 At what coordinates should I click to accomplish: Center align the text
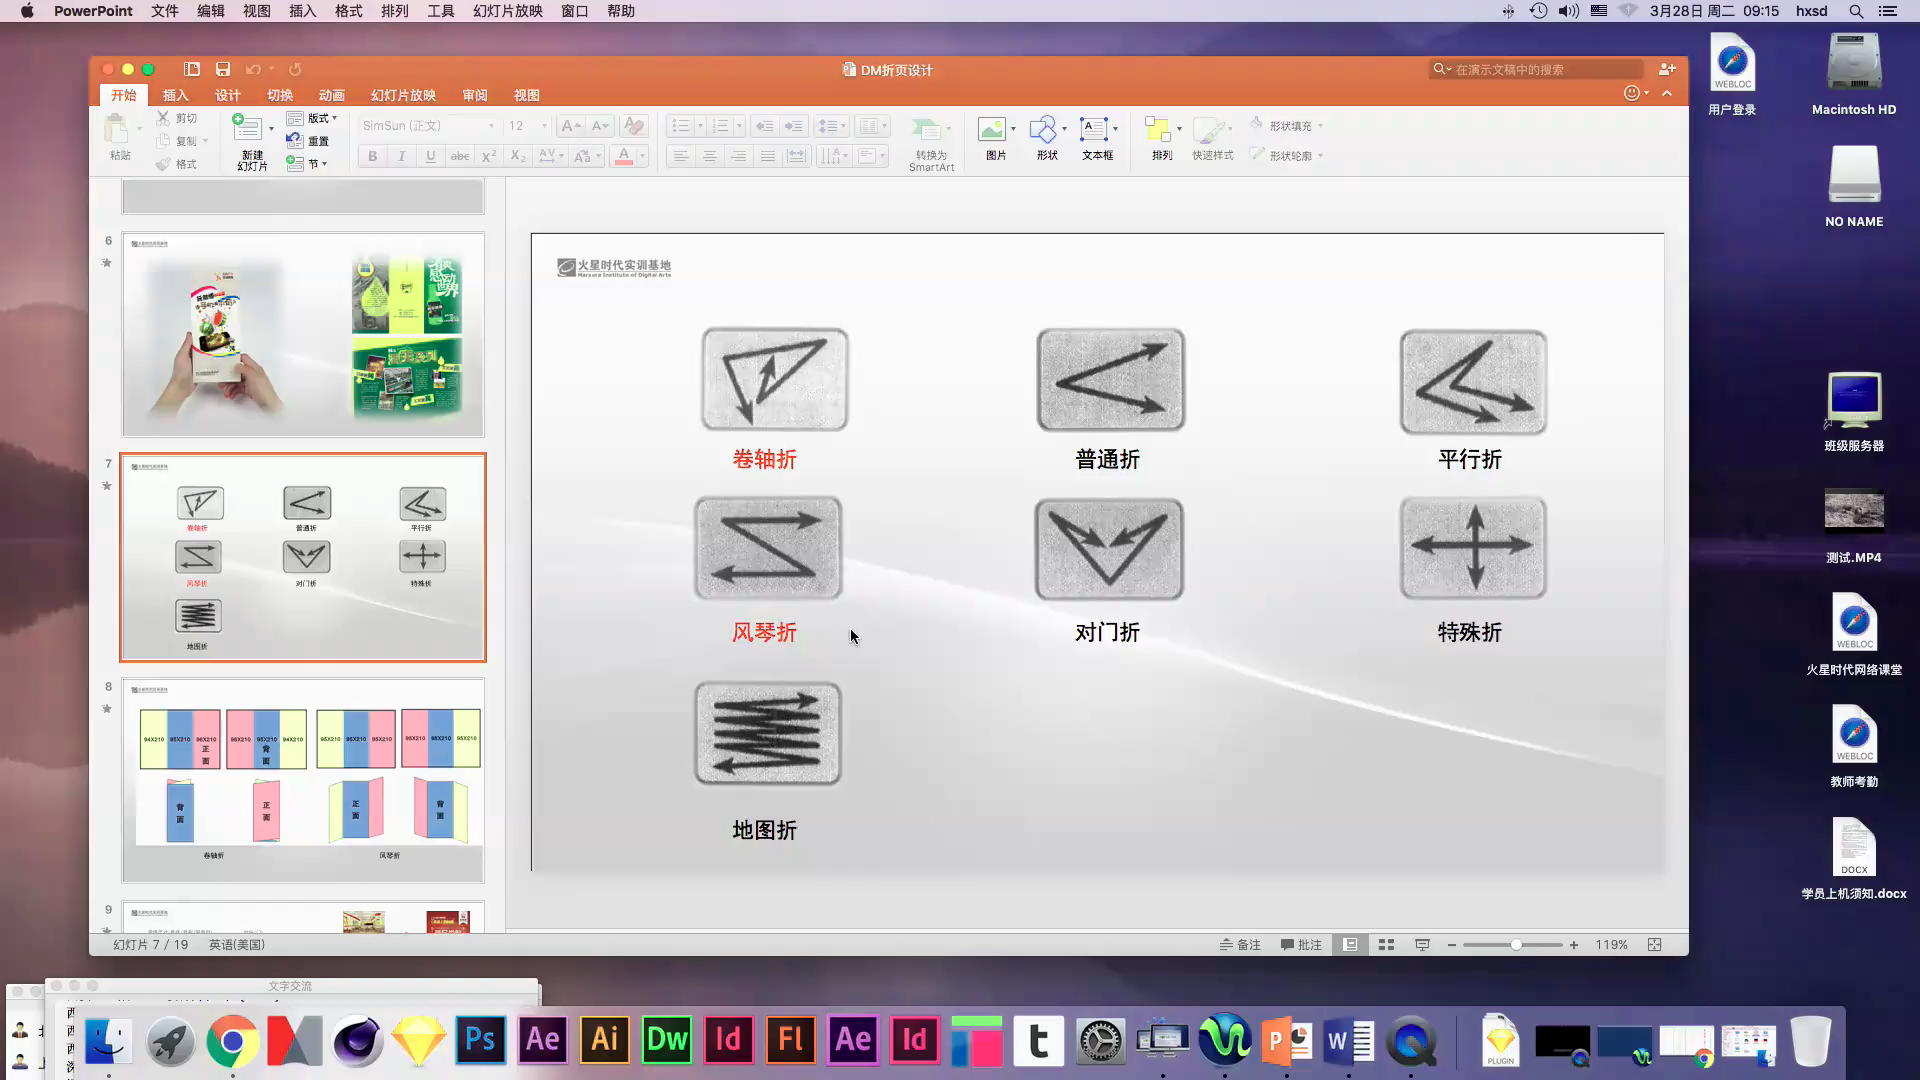pyautogui.click(x=709, y=156)
